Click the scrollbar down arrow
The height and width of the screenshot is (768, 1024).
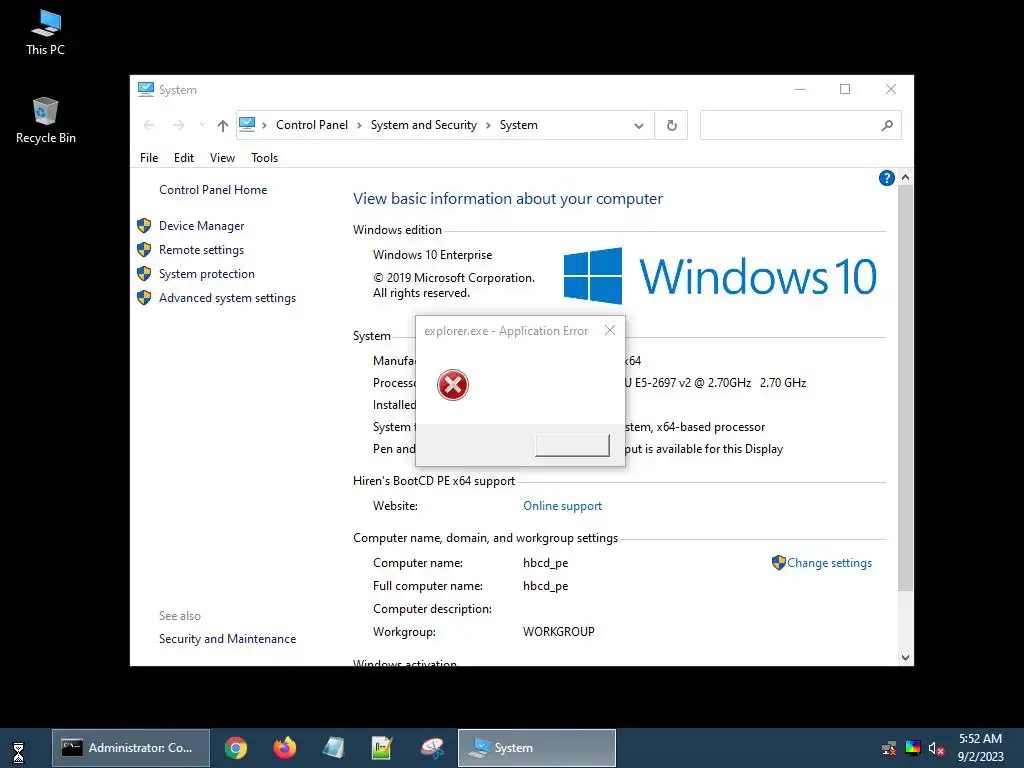pos(905,658)
